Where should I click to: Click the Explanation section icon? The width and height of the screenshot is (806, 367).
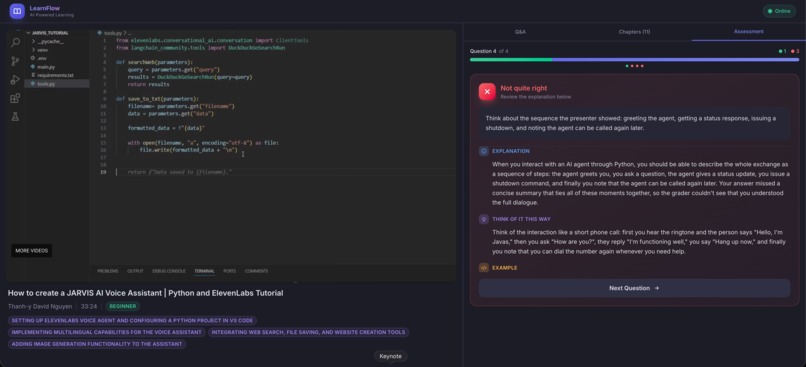[x=483, y=151]
